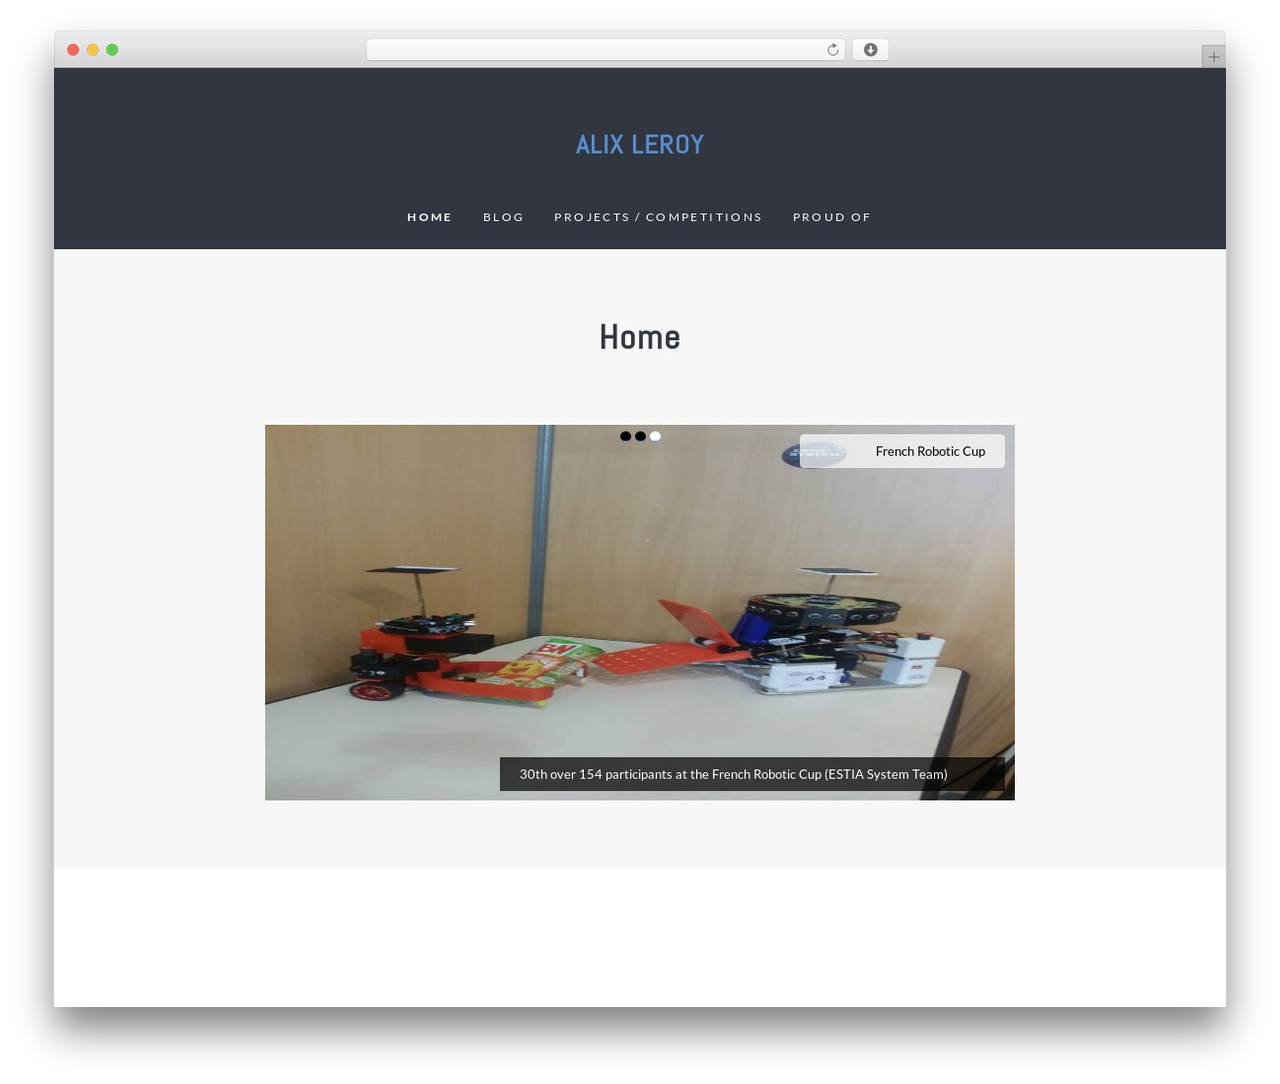Open the BLOG menu item

click(x=503, y=217)
